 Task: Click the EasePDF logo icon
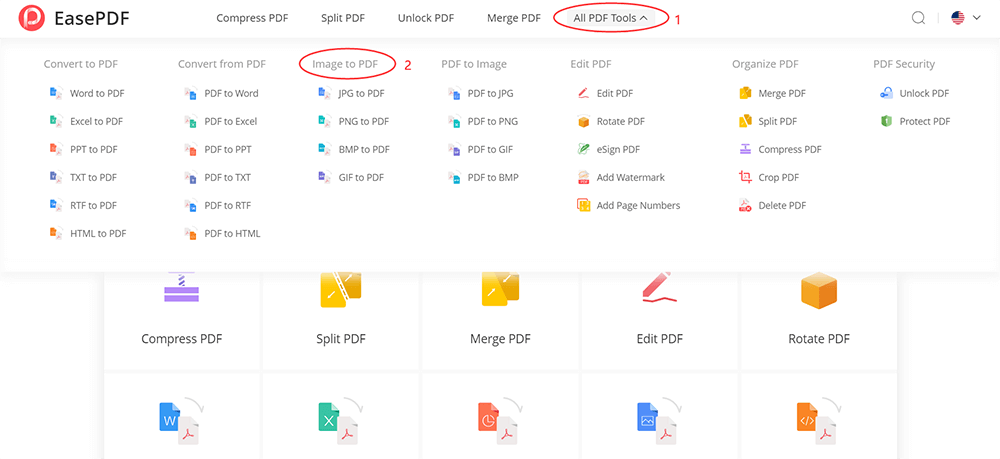point(34,18)
